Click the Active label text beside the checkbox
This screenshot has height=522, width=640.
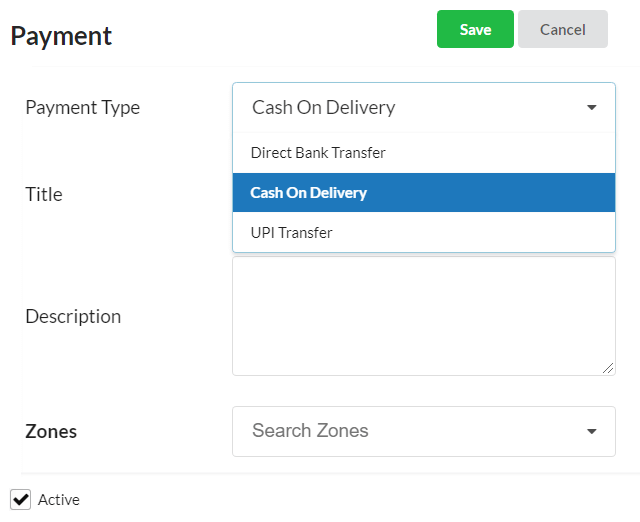[59, 500]
